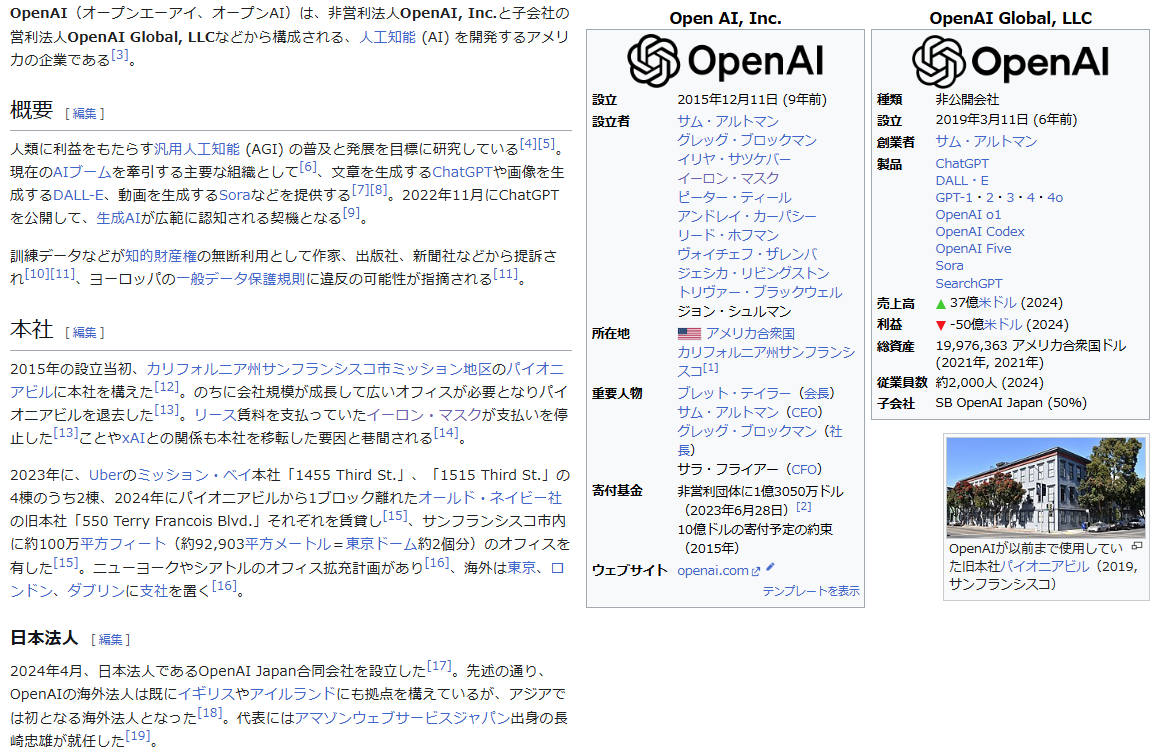Open the ChatGPT product link in the infobox

(x=962, y=164)
